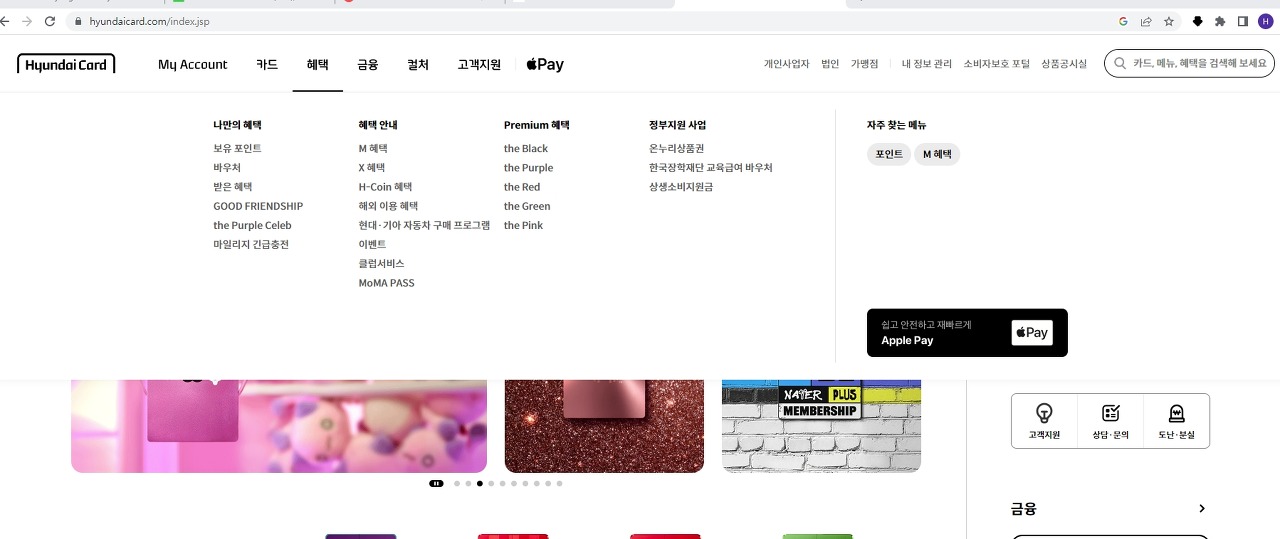Click browser back arrow
Image resolution: width=1280 pixels, height=539 pixels.
tap(6, 21)
